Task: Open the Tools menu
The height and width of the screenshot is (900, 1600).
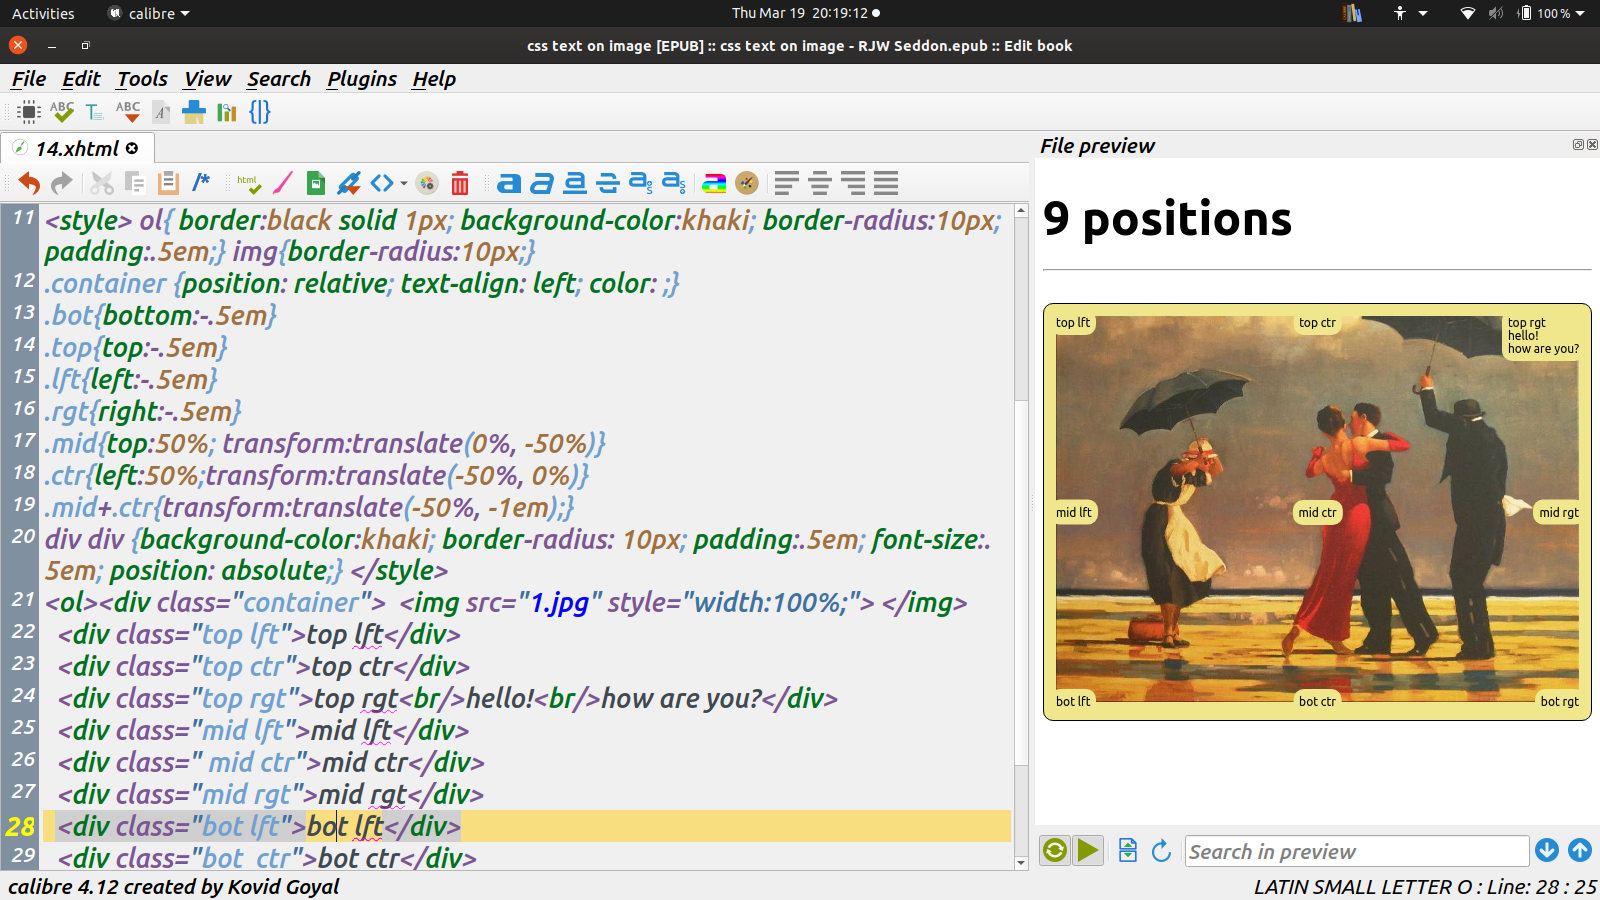Action: 142,79
